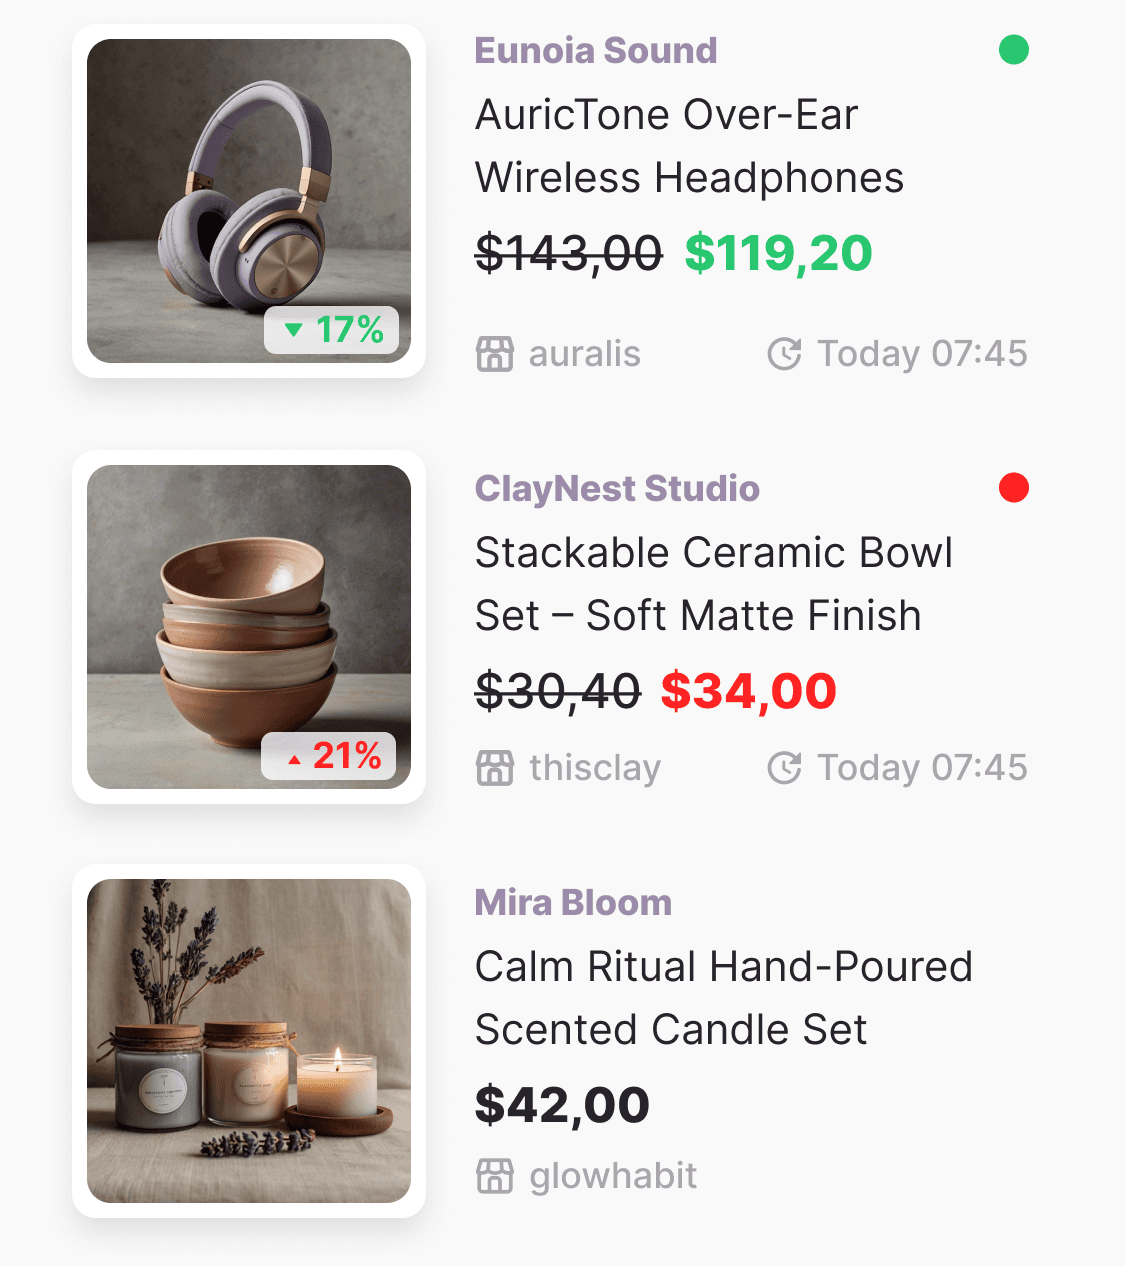This screenshot has height=1266, width=1125.
Task: Click the store icon beside thisclay
Action: (494, 768)
